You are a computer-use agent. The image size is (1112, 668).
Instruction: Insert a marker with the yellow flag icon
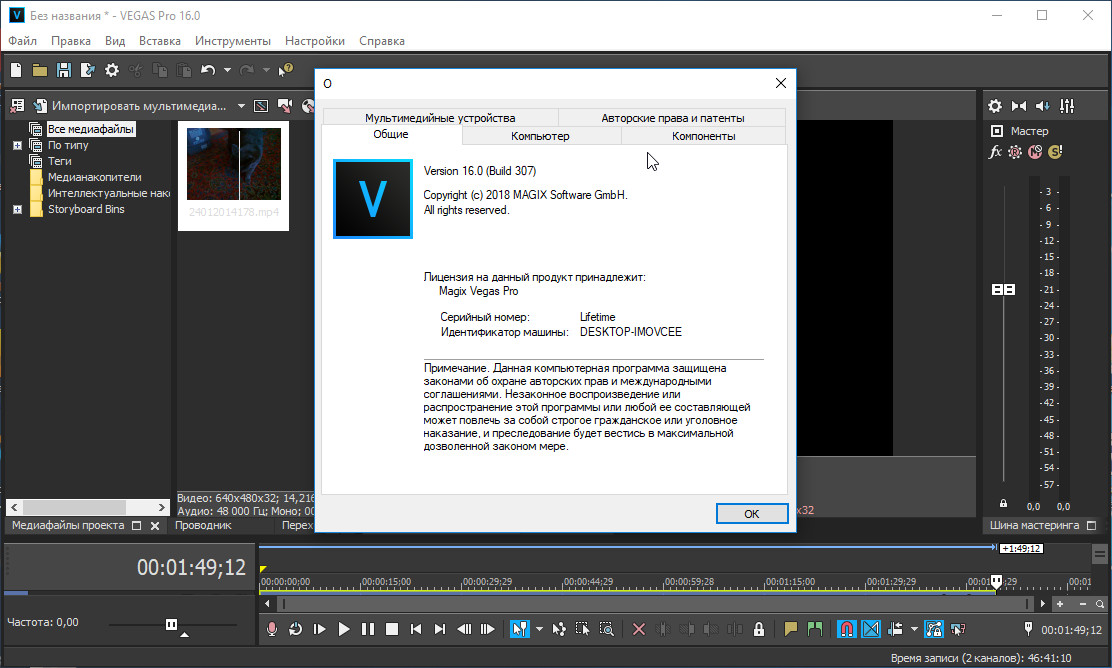[x=791, y=629]
